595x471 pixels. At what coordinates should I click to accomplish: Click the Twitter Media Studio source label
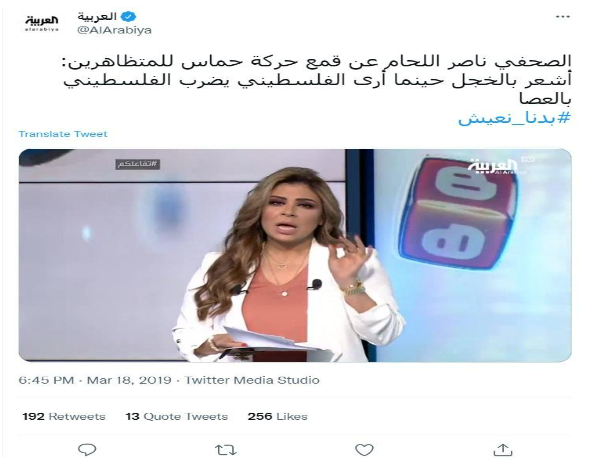pyautogui.click(x=252, y=380)
